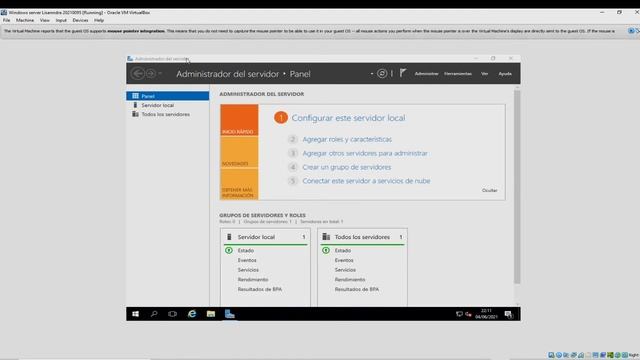
Task: Click the volume tray icon in guest taskbar
Action: 468,314
